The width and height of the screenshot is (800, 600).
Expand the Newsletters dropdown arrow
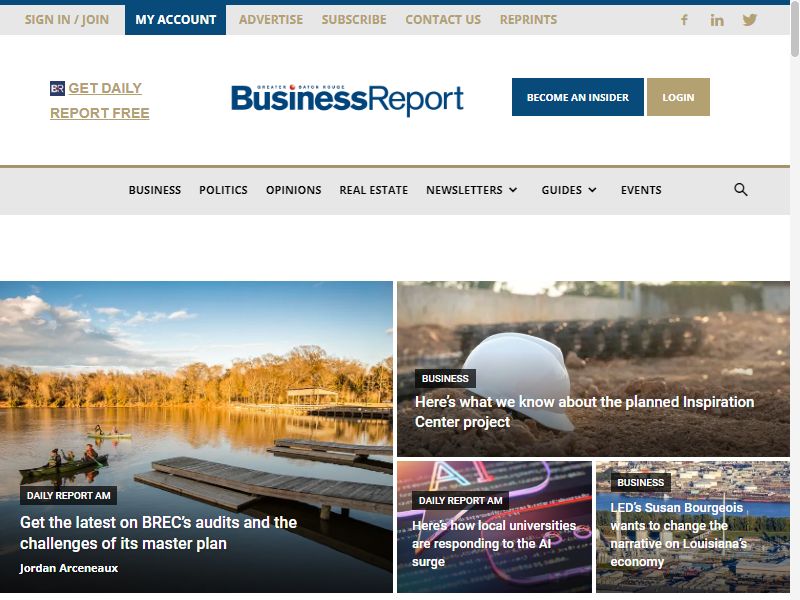point(513,190)
